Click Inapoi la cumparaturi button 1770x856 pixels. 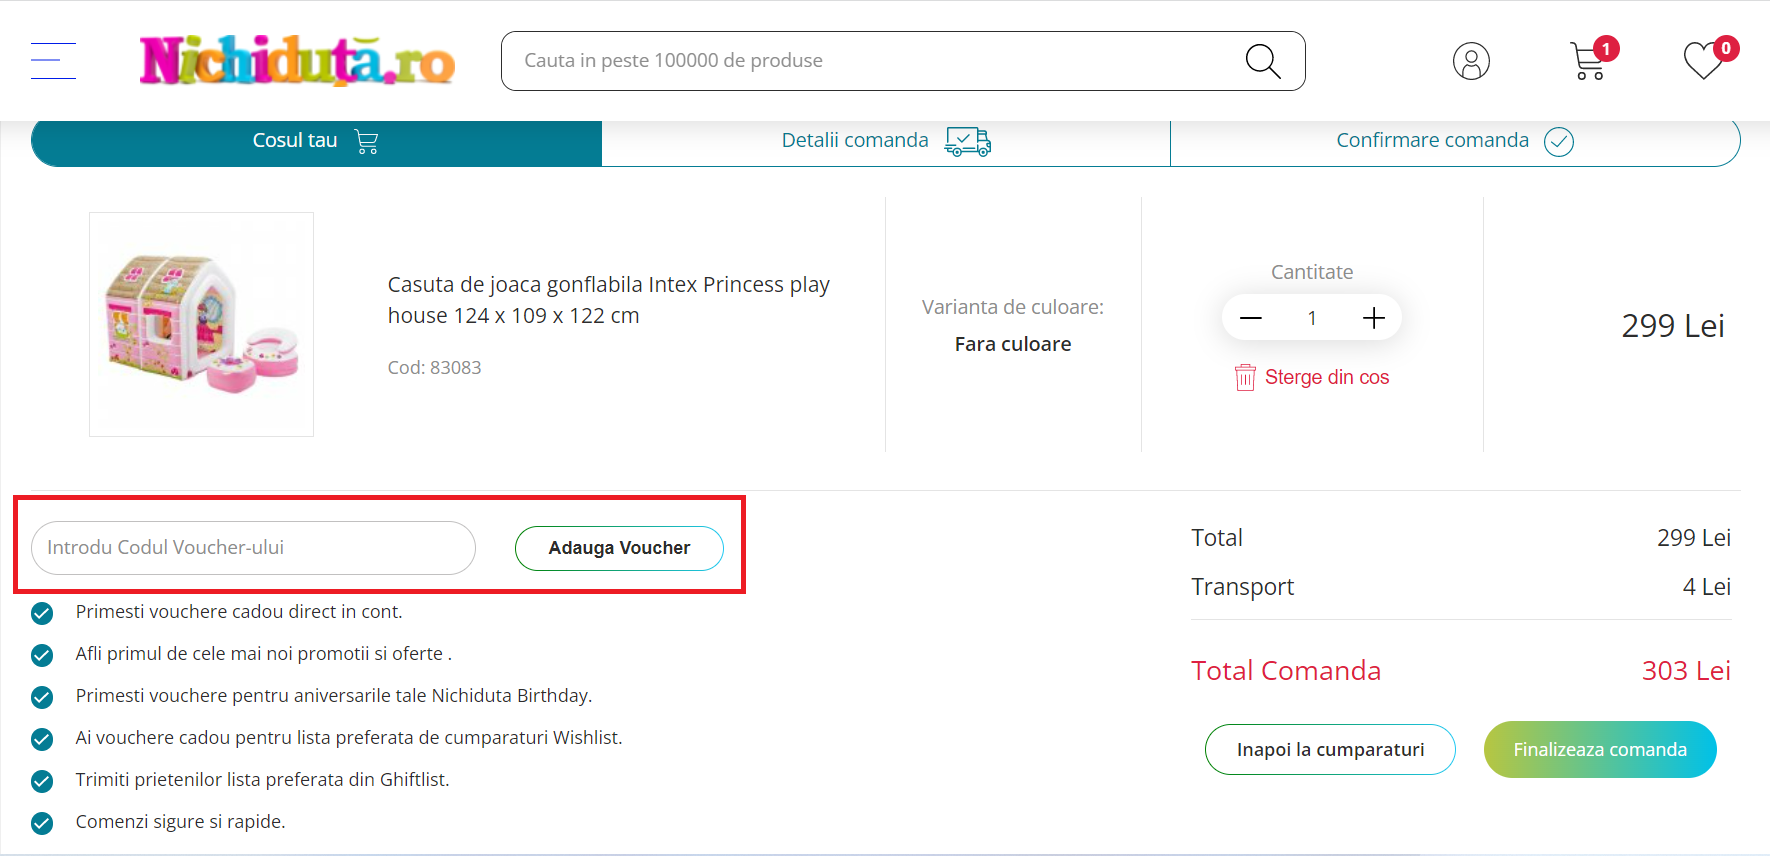point(1329,749)
